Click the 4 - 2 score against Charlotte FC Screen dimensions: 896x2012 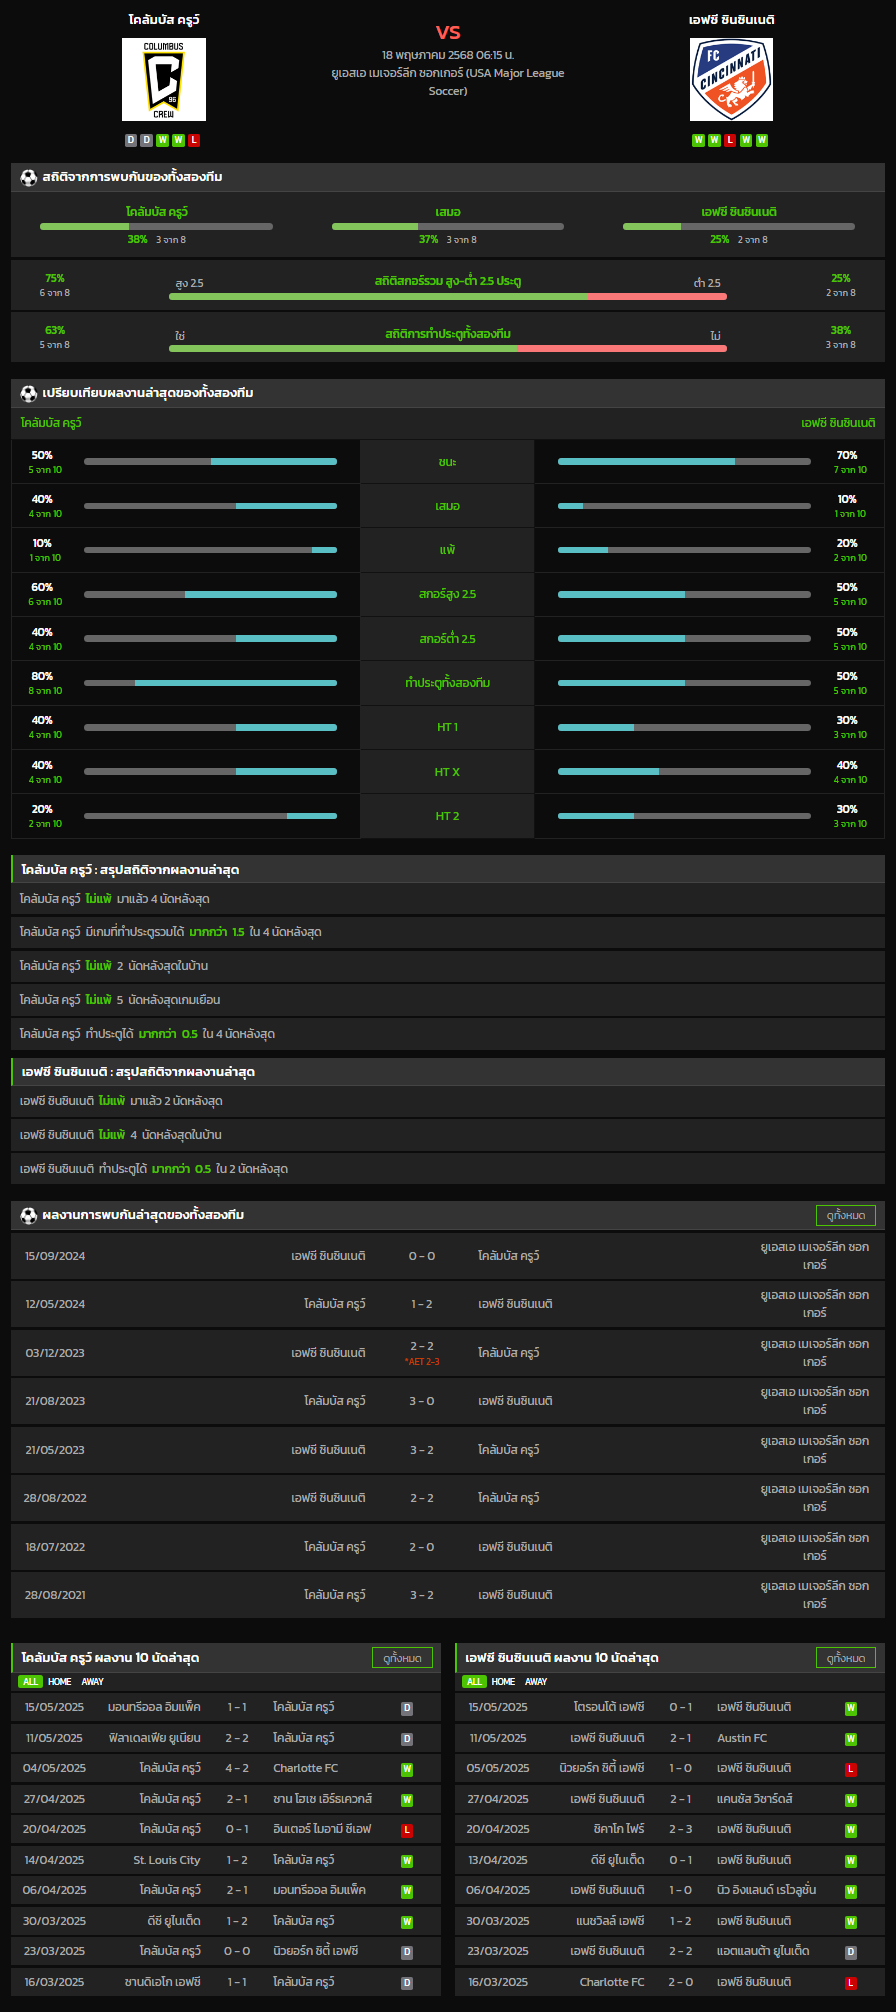tap(237, 1769)
